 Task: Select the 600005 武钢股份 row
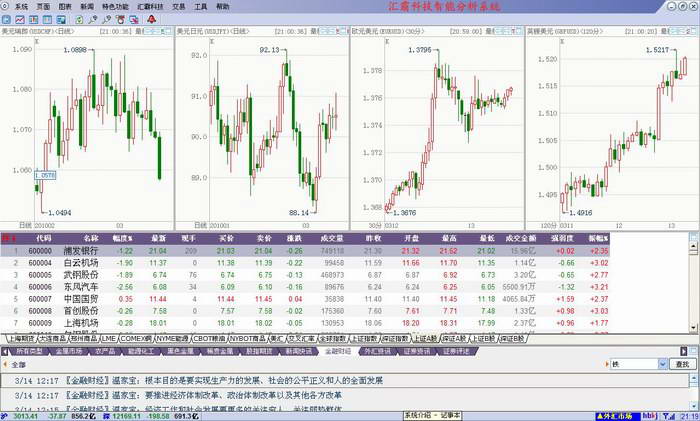pos(305,275)
